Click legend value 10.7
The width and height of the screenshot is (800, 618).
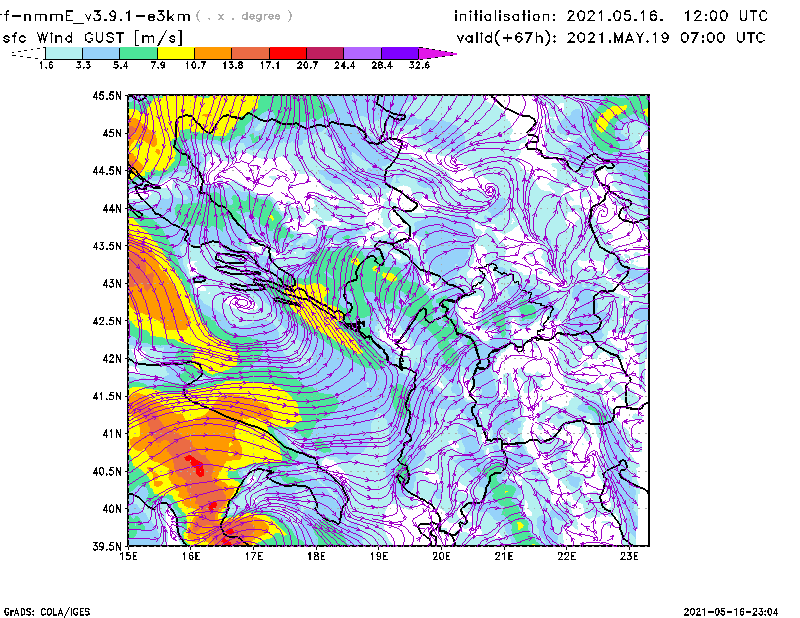point(195,65)
